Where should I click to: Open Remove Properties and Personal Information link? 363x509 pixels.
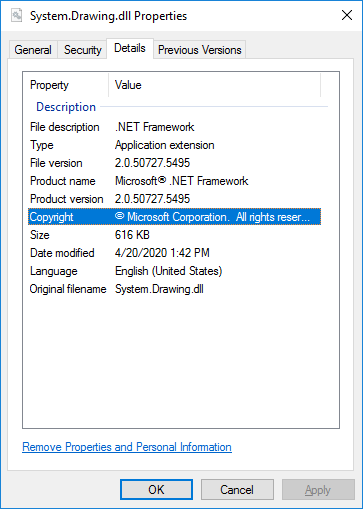(127, 447)
